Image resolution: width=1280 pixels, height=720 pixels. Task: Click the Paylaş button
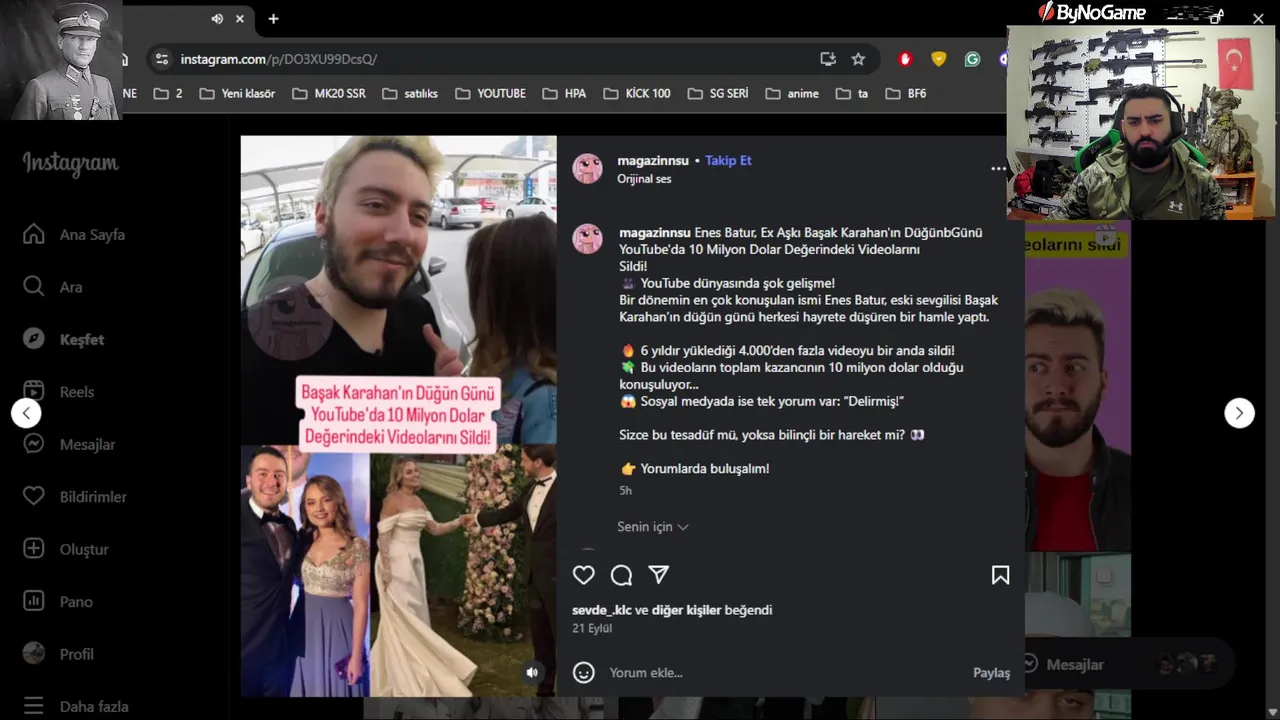[x=991, y=673]
